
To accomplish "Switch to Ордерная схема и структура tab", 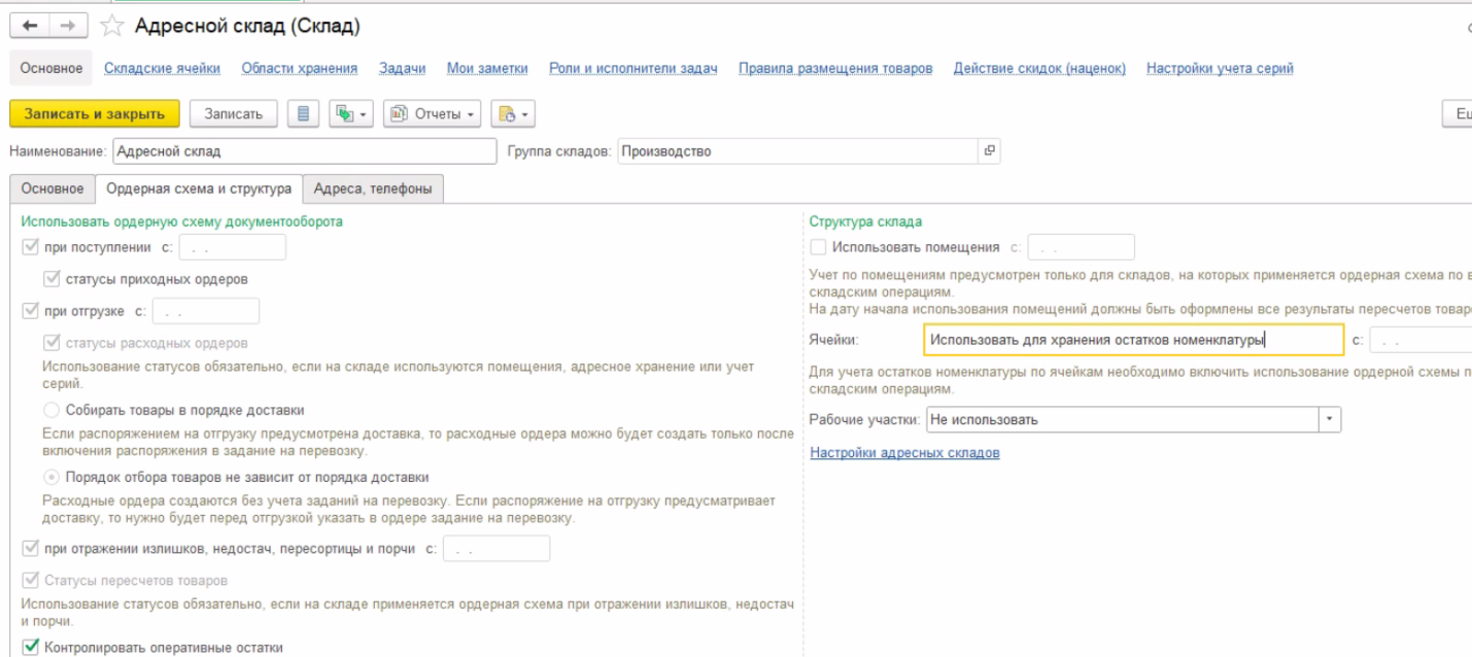I will coord(199,188).
